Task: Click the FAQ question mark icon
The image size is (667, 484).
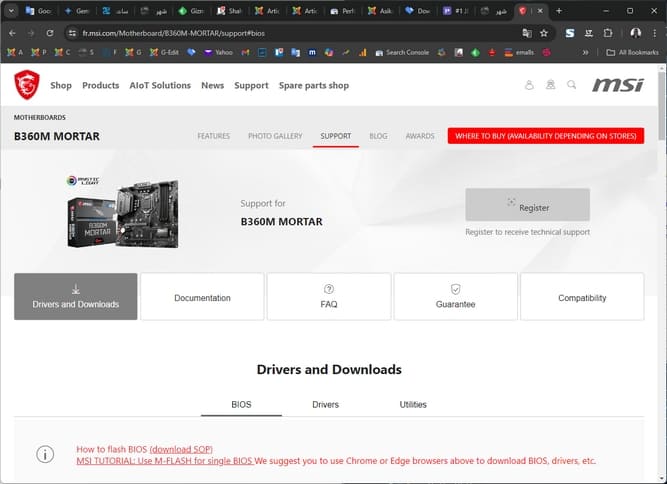Action: [329, 289]
